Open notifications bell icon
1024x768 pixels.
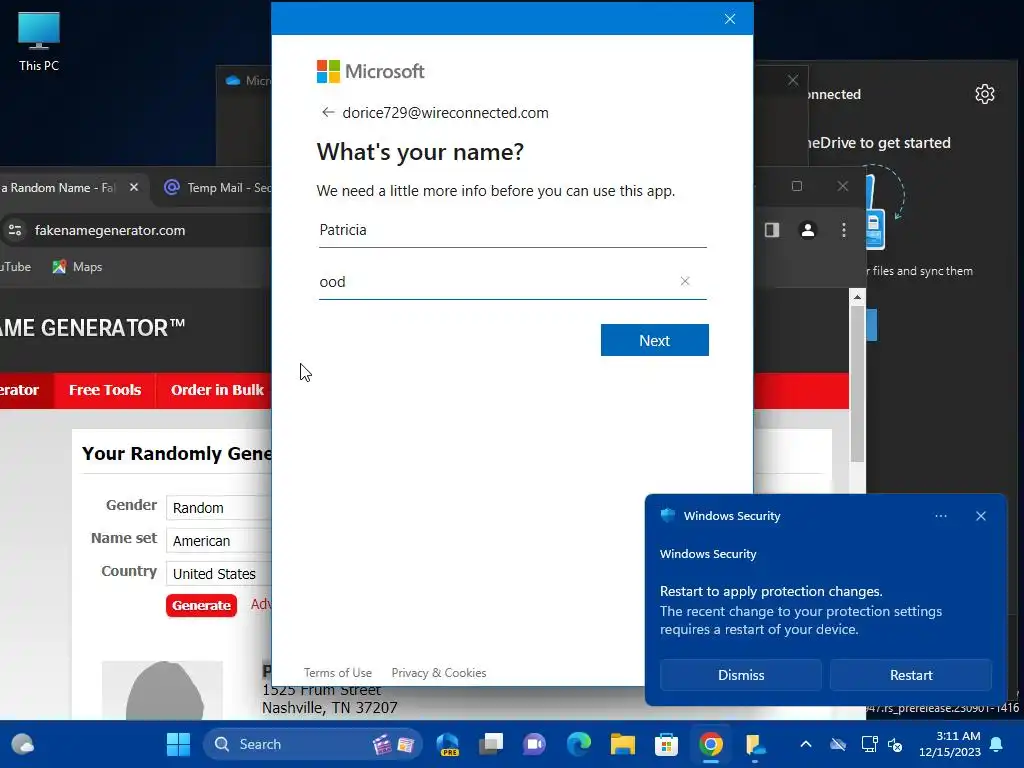(997, 744)
